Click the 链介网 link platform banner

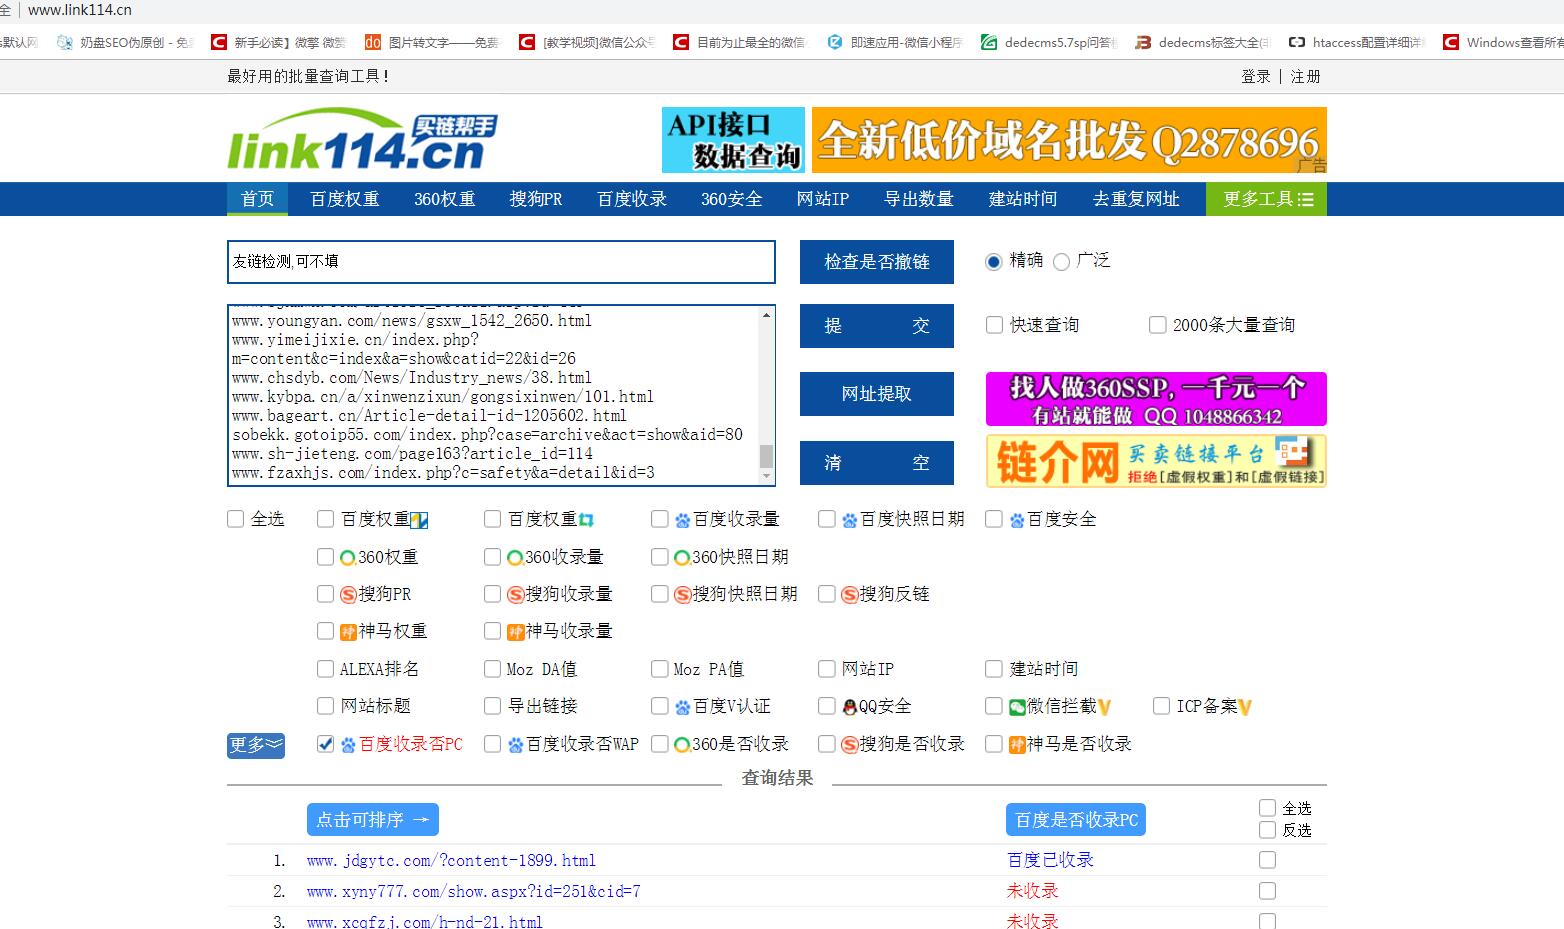coord(1156,461)
